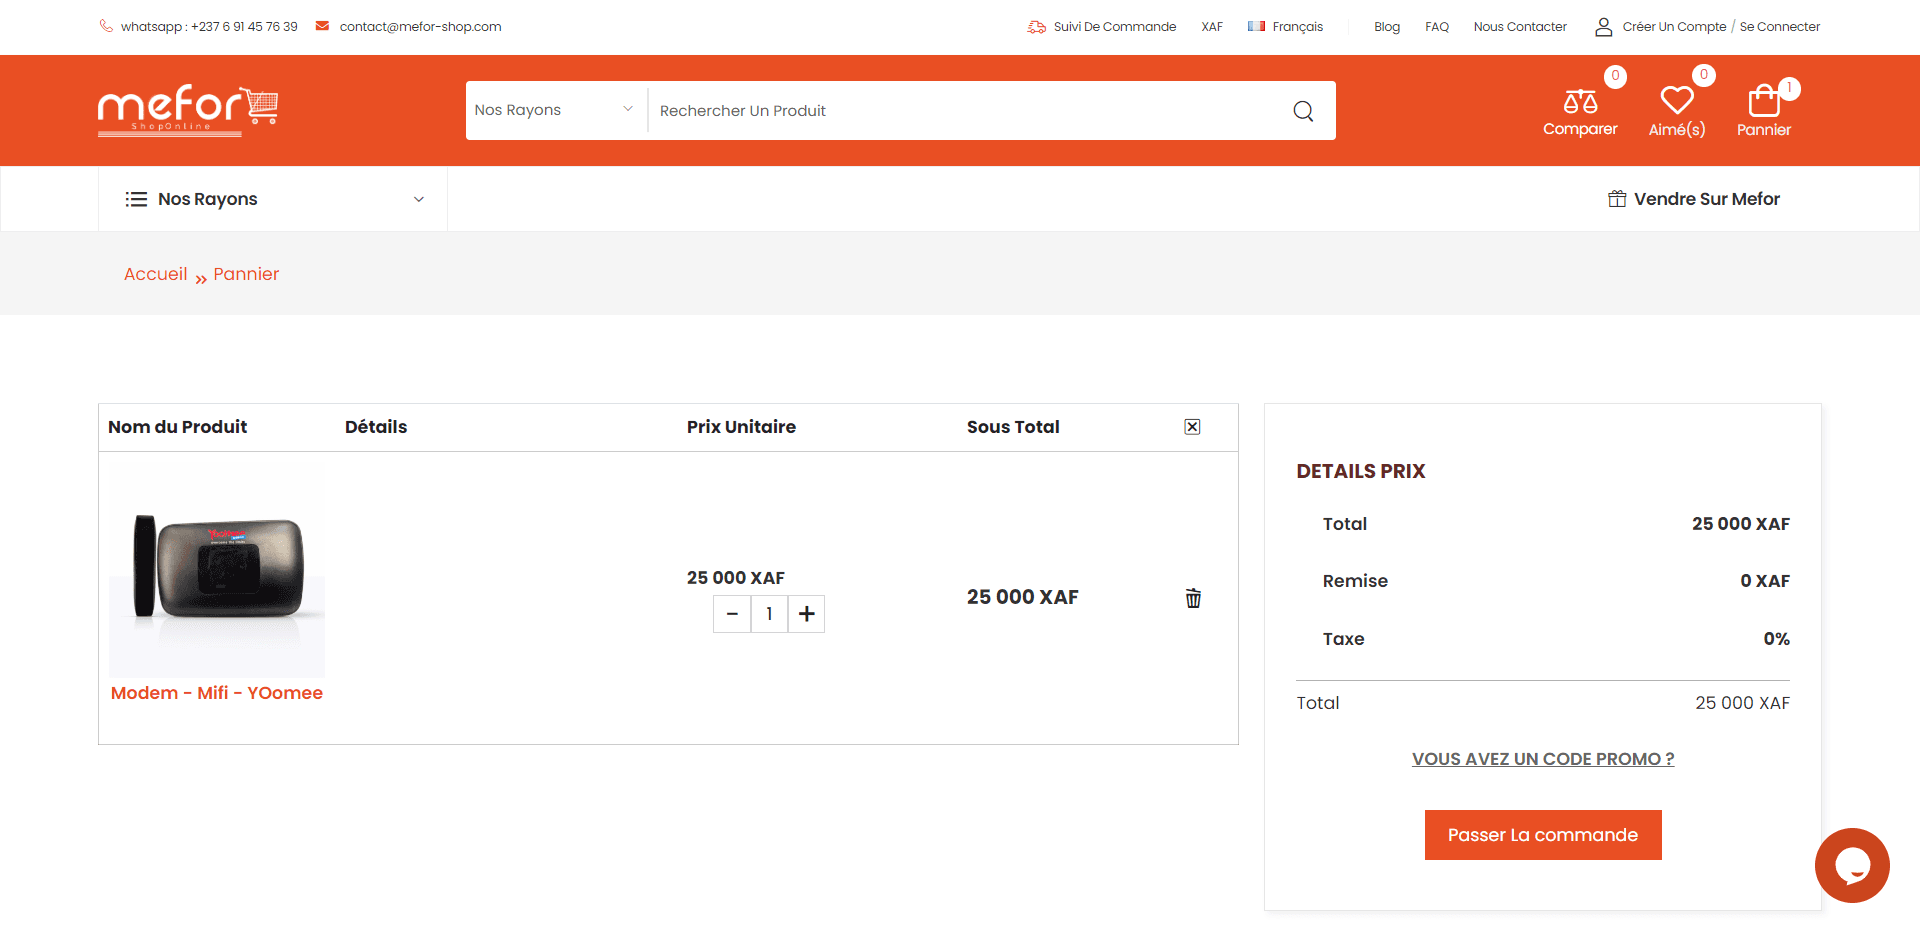Open the Pannier cart bag icon
This screenshot has width=1920, height=928.
pos(1764,101)
